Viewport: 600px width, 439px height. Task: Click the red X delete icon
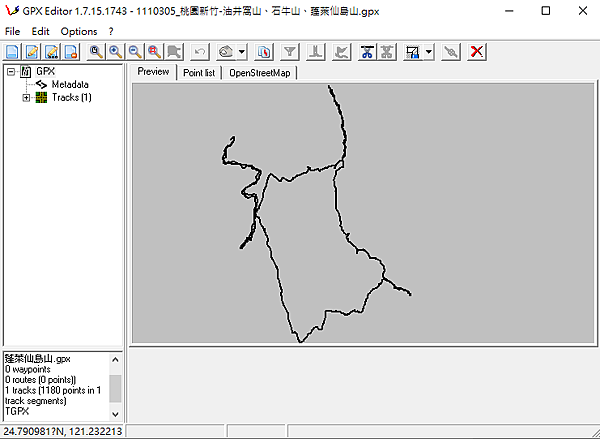coord(476,52)
